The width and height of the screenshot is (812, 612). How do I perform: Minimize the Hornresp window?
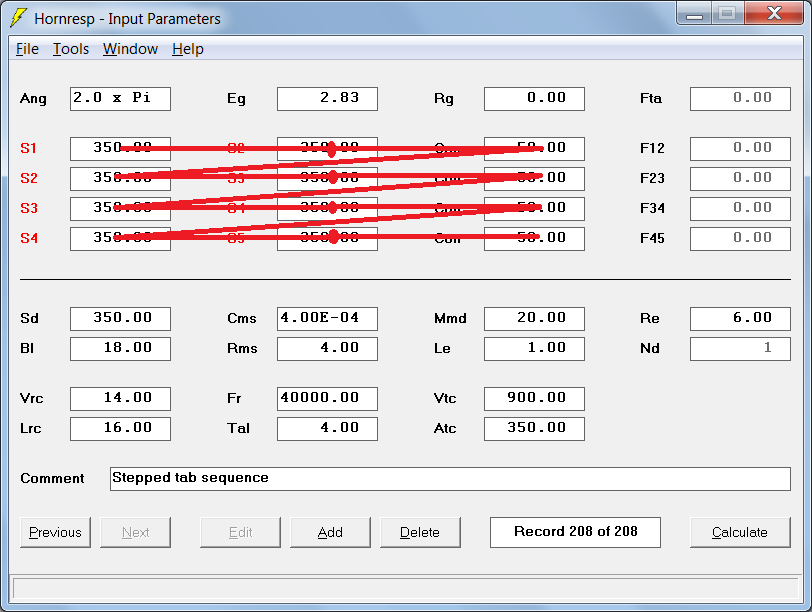pos(694,14)
